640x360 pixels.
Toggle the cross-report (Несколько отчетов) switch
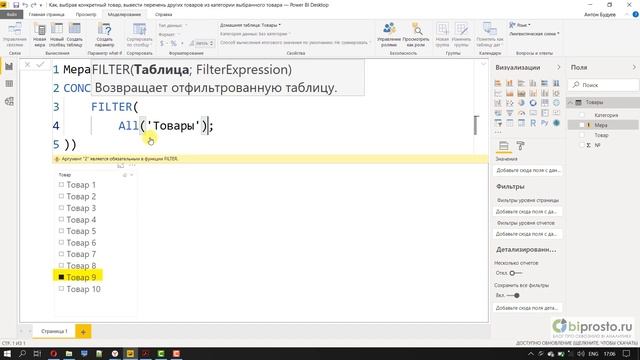pyautogui.click(x=515, y=273)
